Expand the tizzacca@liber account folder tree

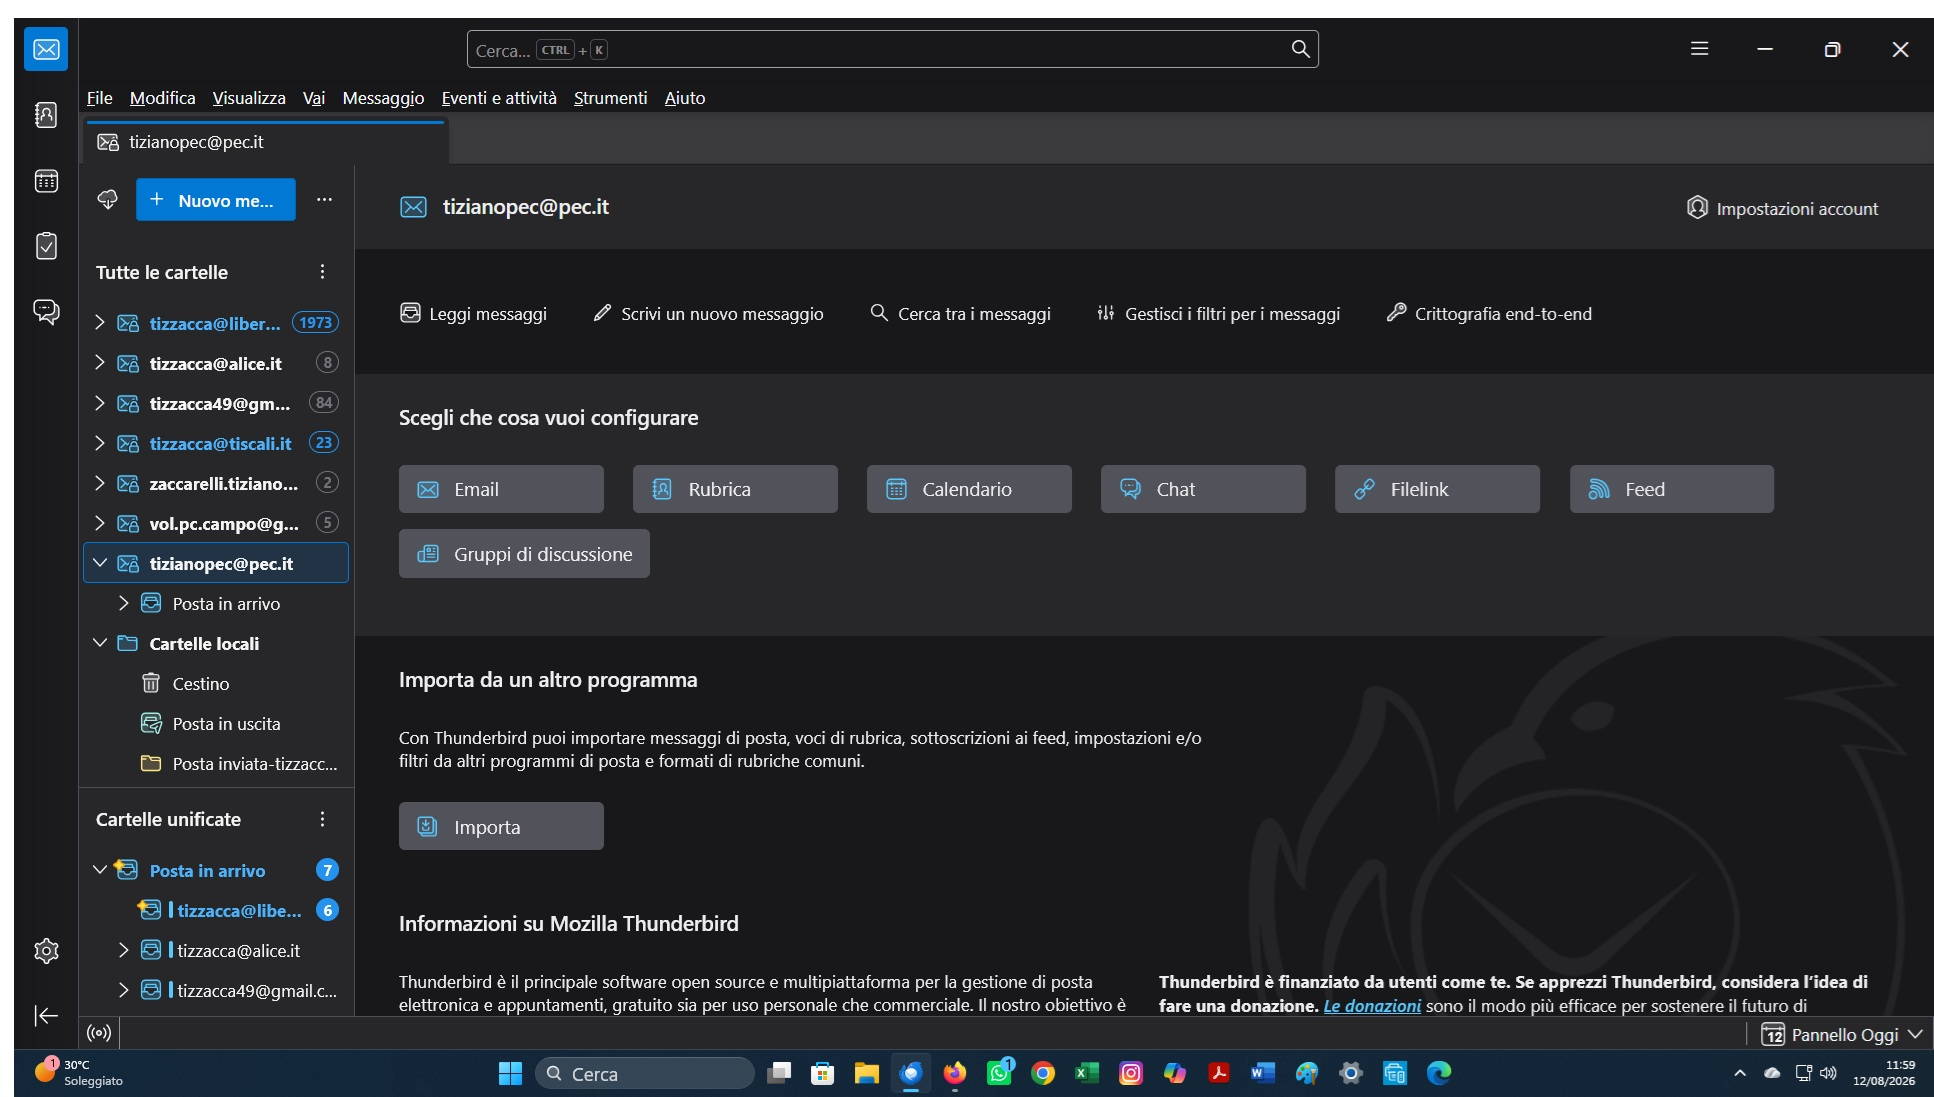[99, 322]
